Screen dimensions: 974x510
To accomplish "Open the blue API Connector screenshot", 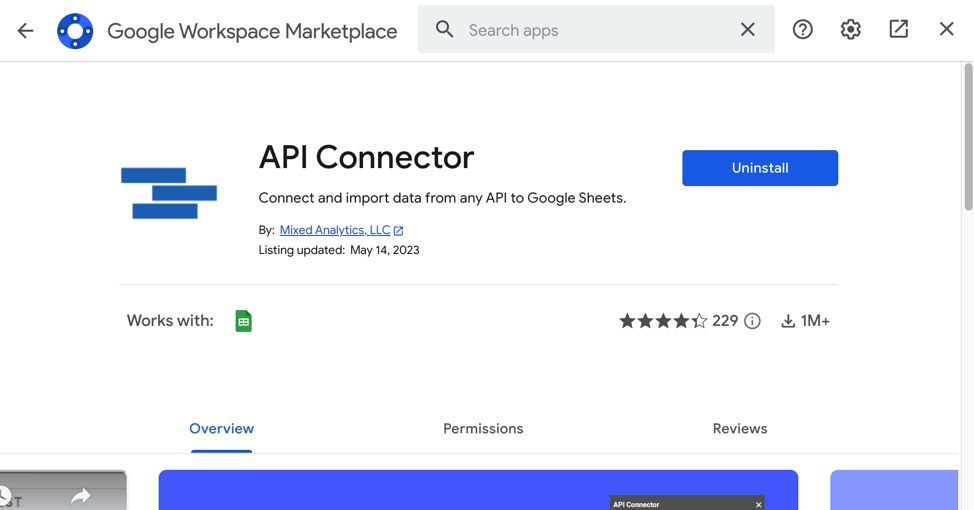I will pos(478,490).
